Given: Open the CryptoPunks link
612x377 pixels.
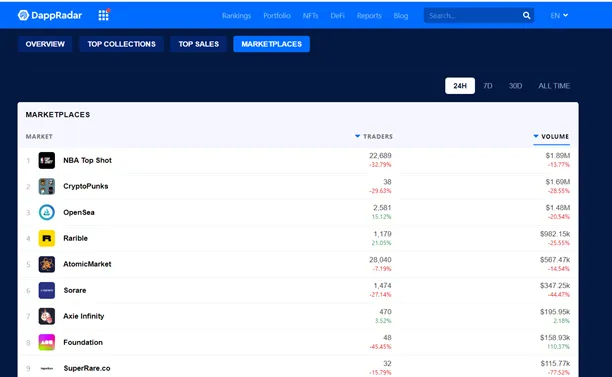Looking at the screenshot, I should pos(85,186).
